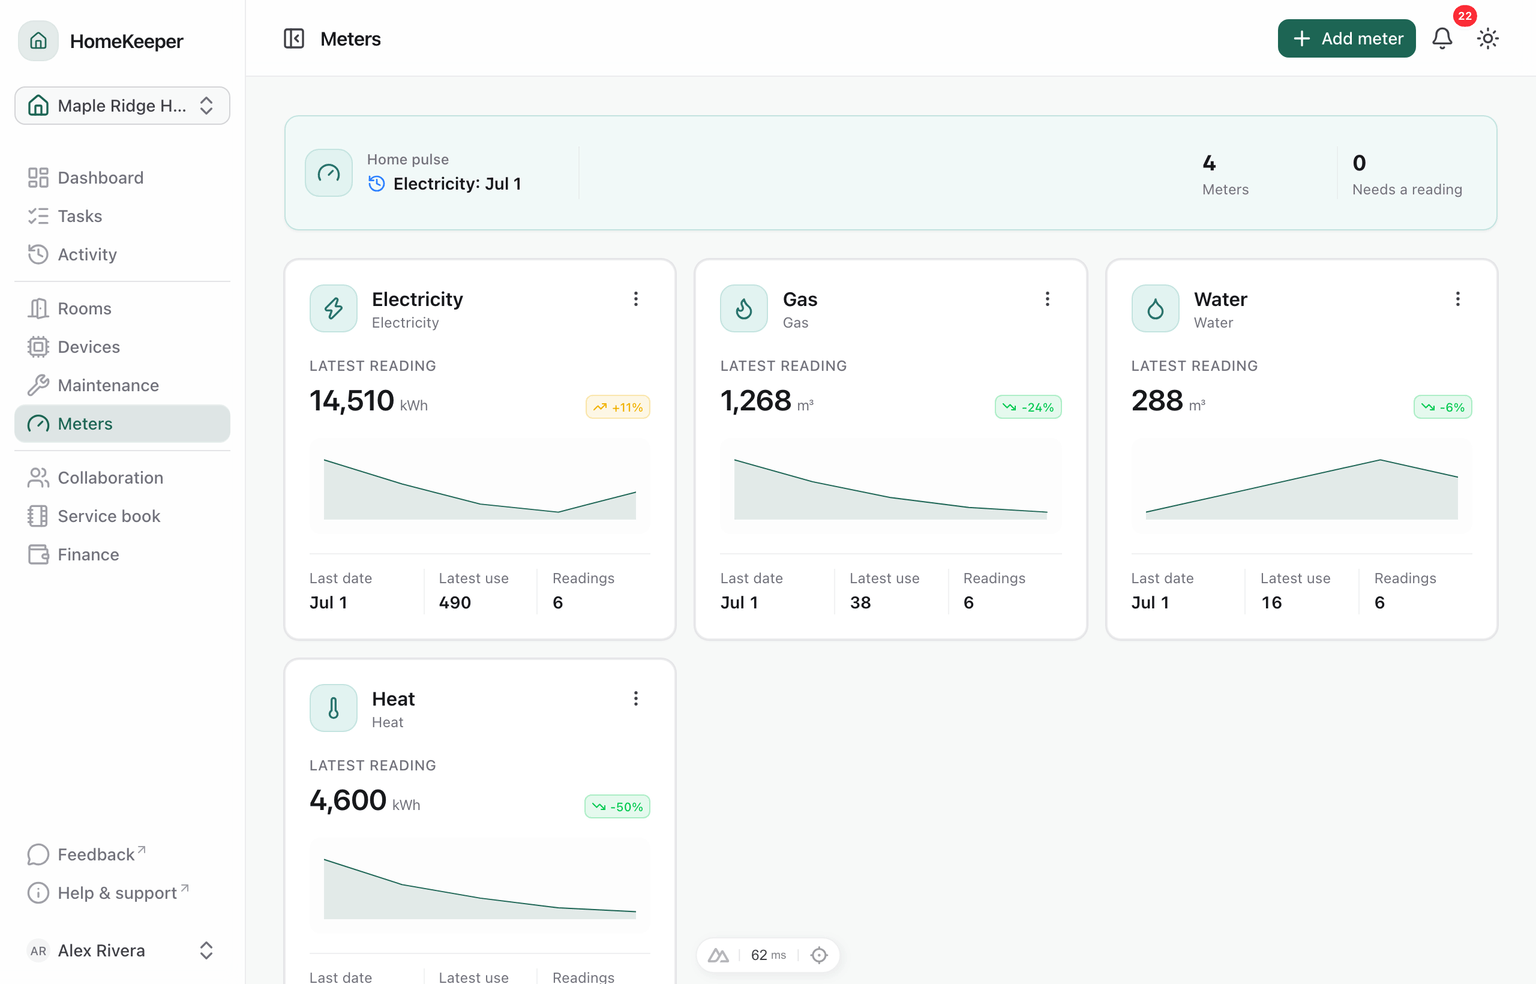Open Maintenance page
The width and height of the screenshot is (1536, 984).
122,386
